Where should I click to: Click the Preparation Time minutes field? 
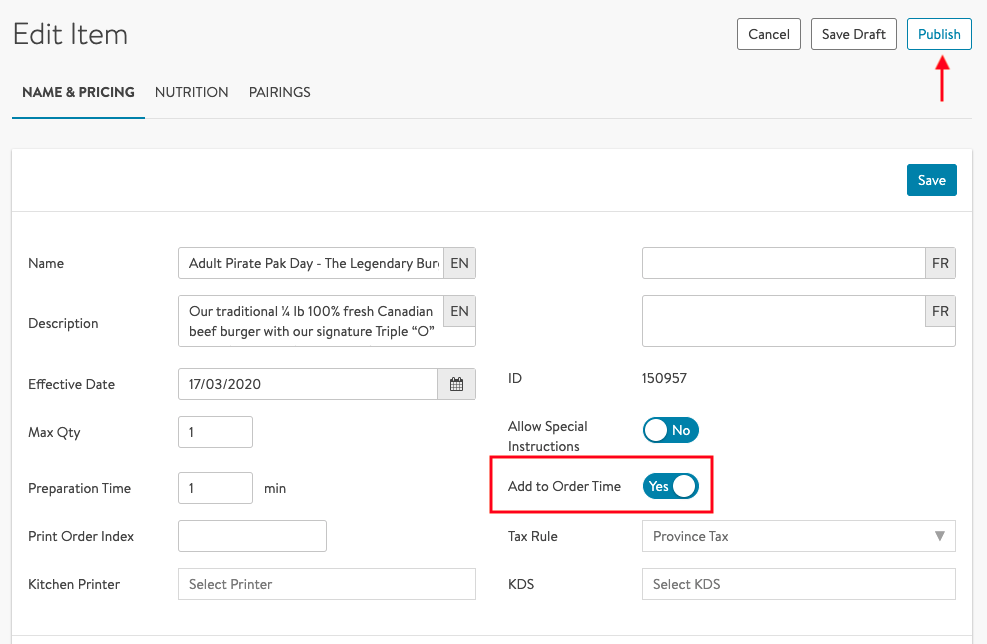click(x=215, y=488)
